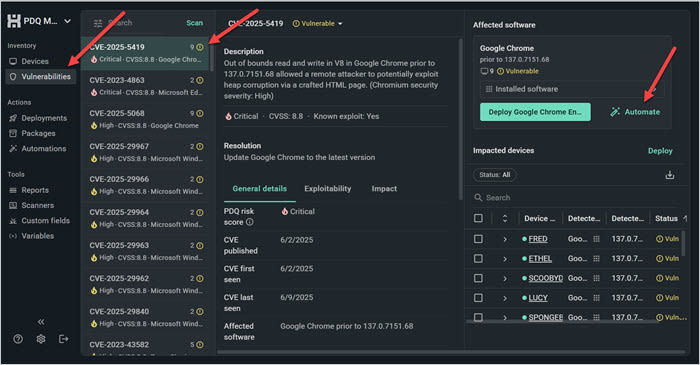Open Deployments under Actions

tap(38, 118)
